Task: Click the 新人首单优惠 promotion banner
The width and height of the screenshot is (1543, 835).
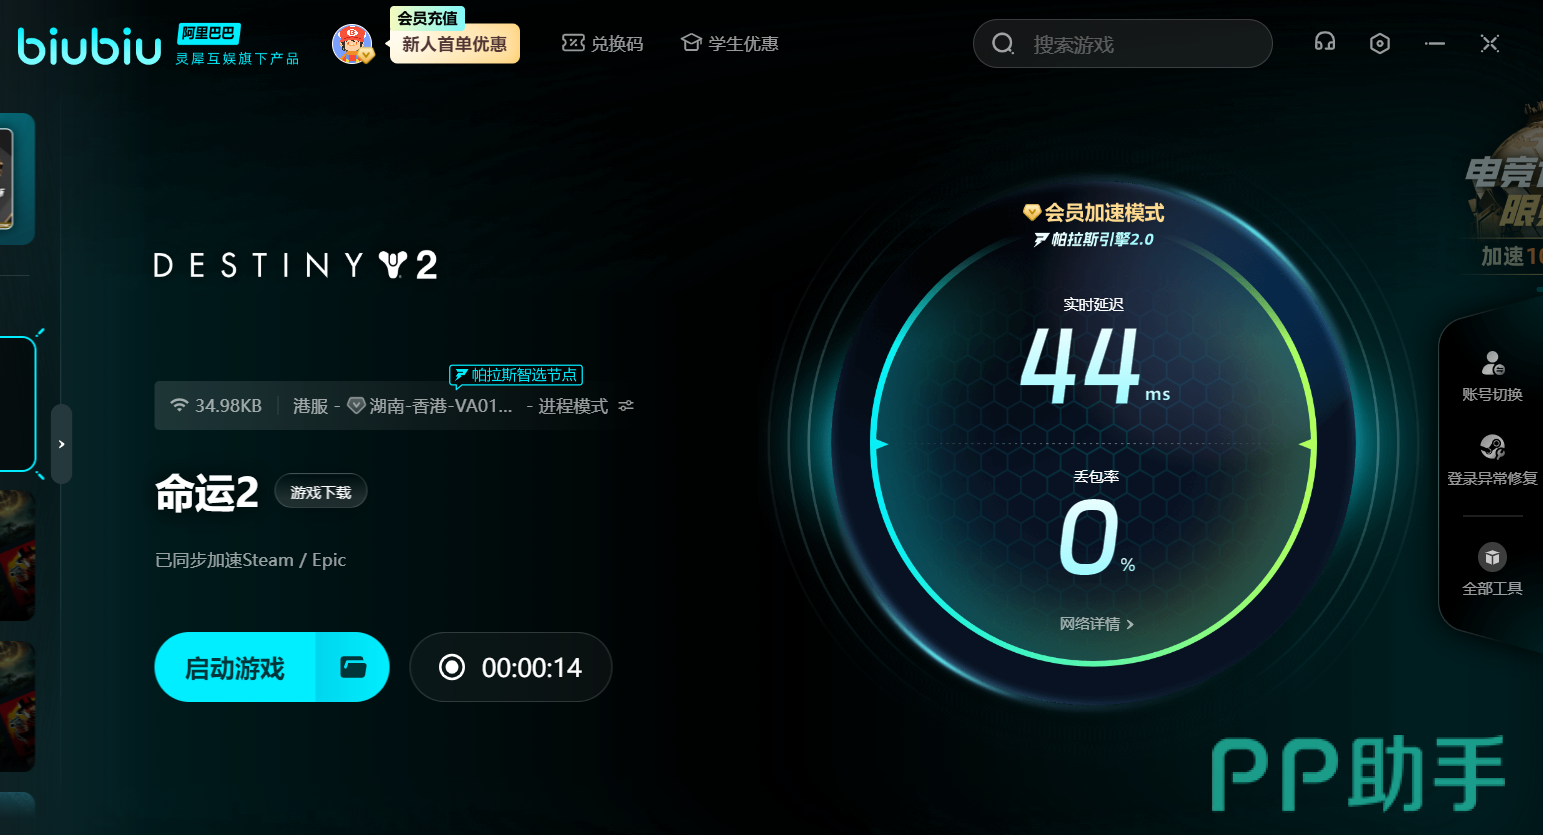Action: 454,44
